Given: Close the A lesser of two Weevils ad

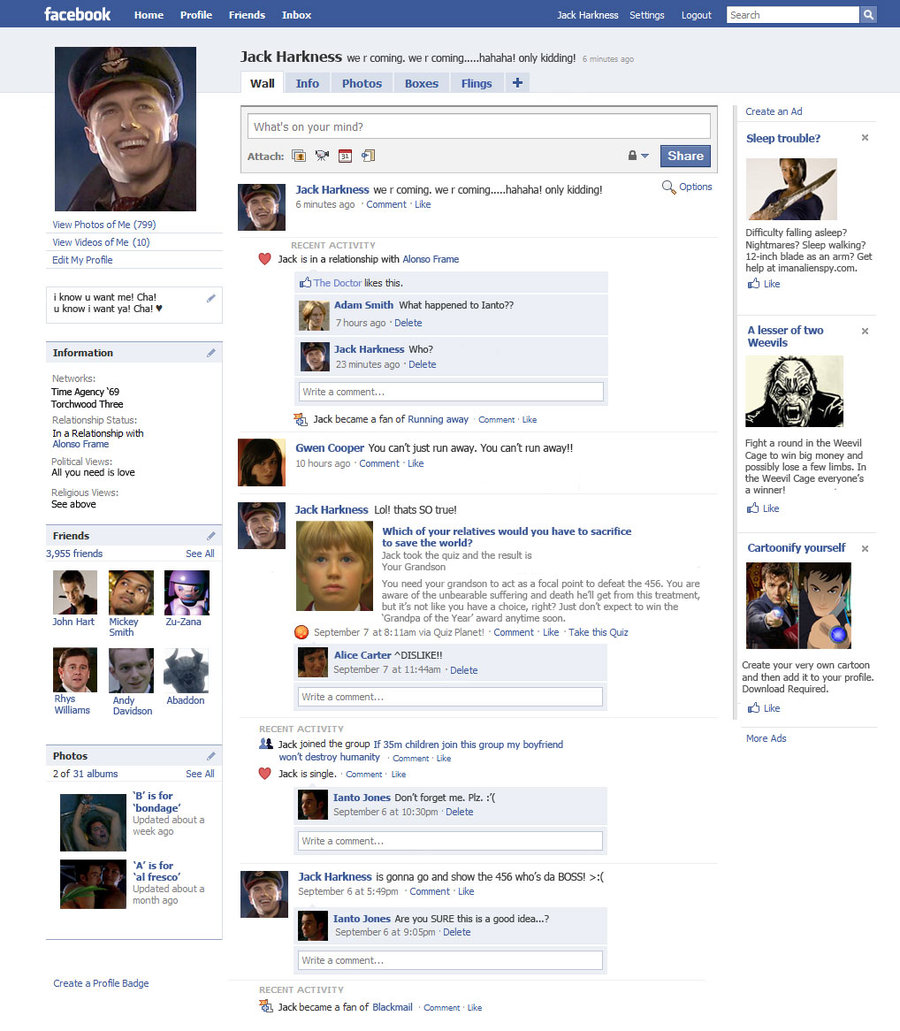Looking at the screenshot, I should point(865,331).
